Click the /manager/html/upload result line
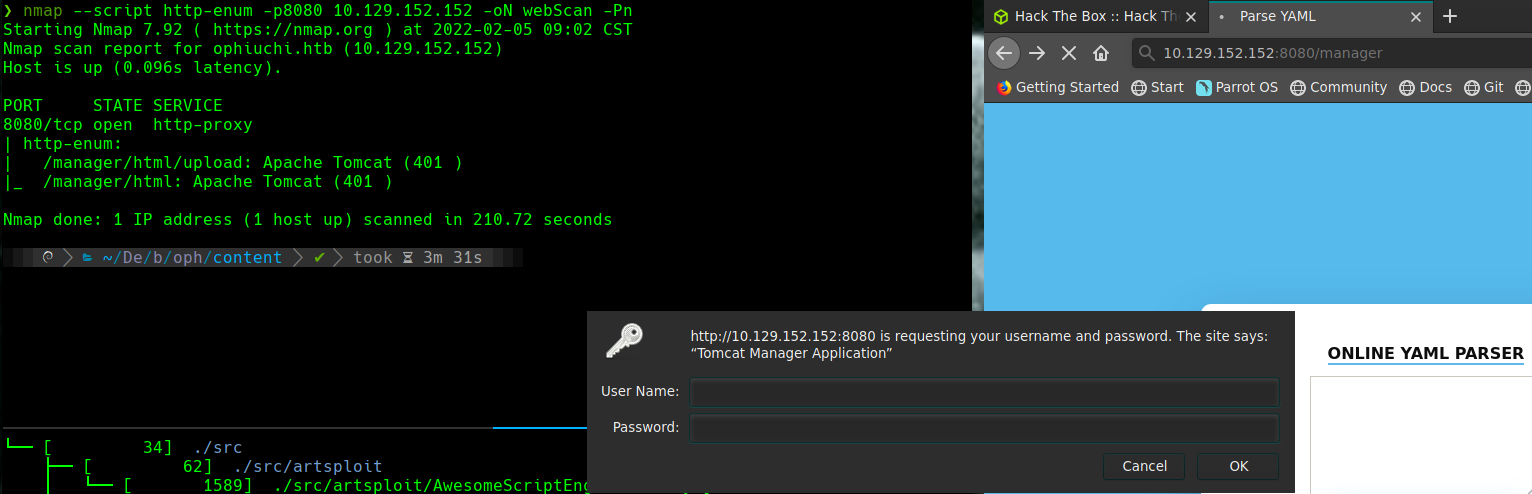Image resolution: width=1532 pixels, height=494 pixels. (232, 162)
